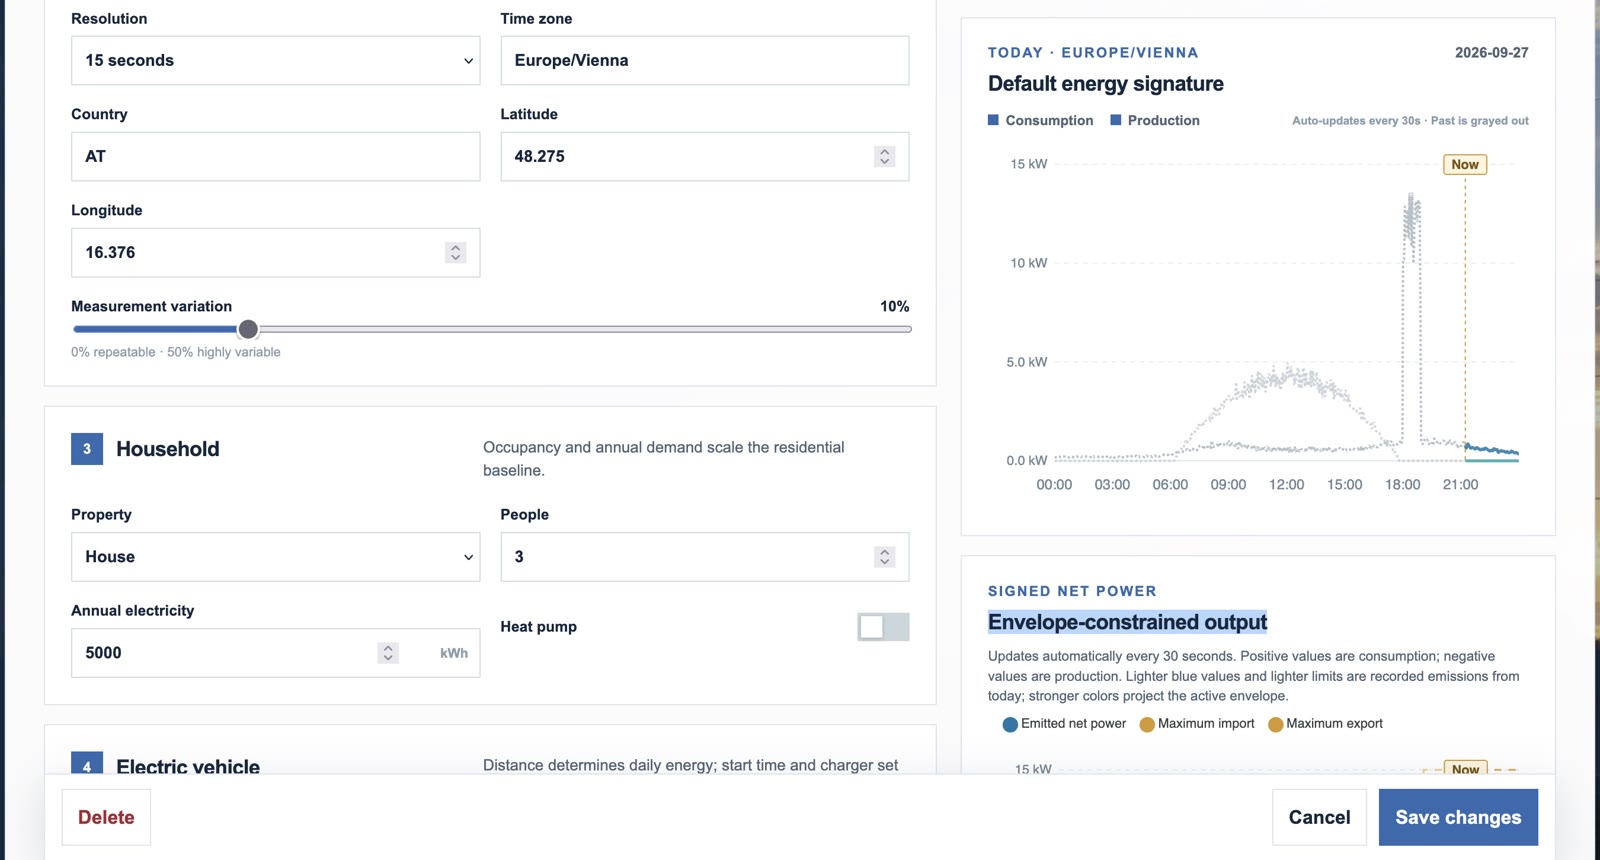Click the Maximum export legend dot

[x=1275, y=724]
